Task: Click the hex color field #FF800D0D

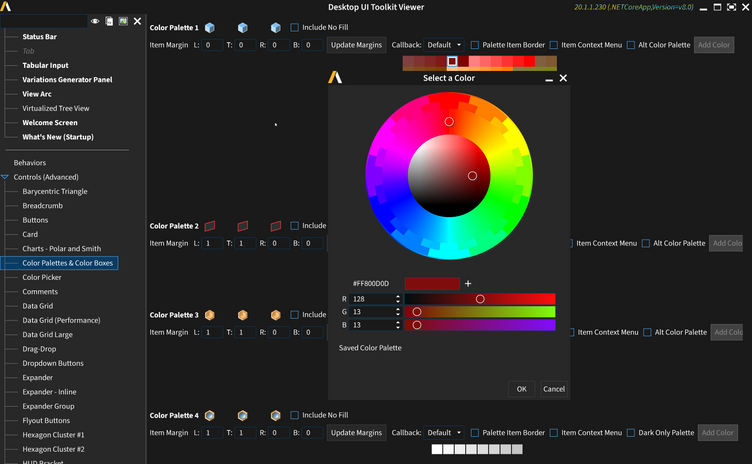Action: (x=371, y=284)
